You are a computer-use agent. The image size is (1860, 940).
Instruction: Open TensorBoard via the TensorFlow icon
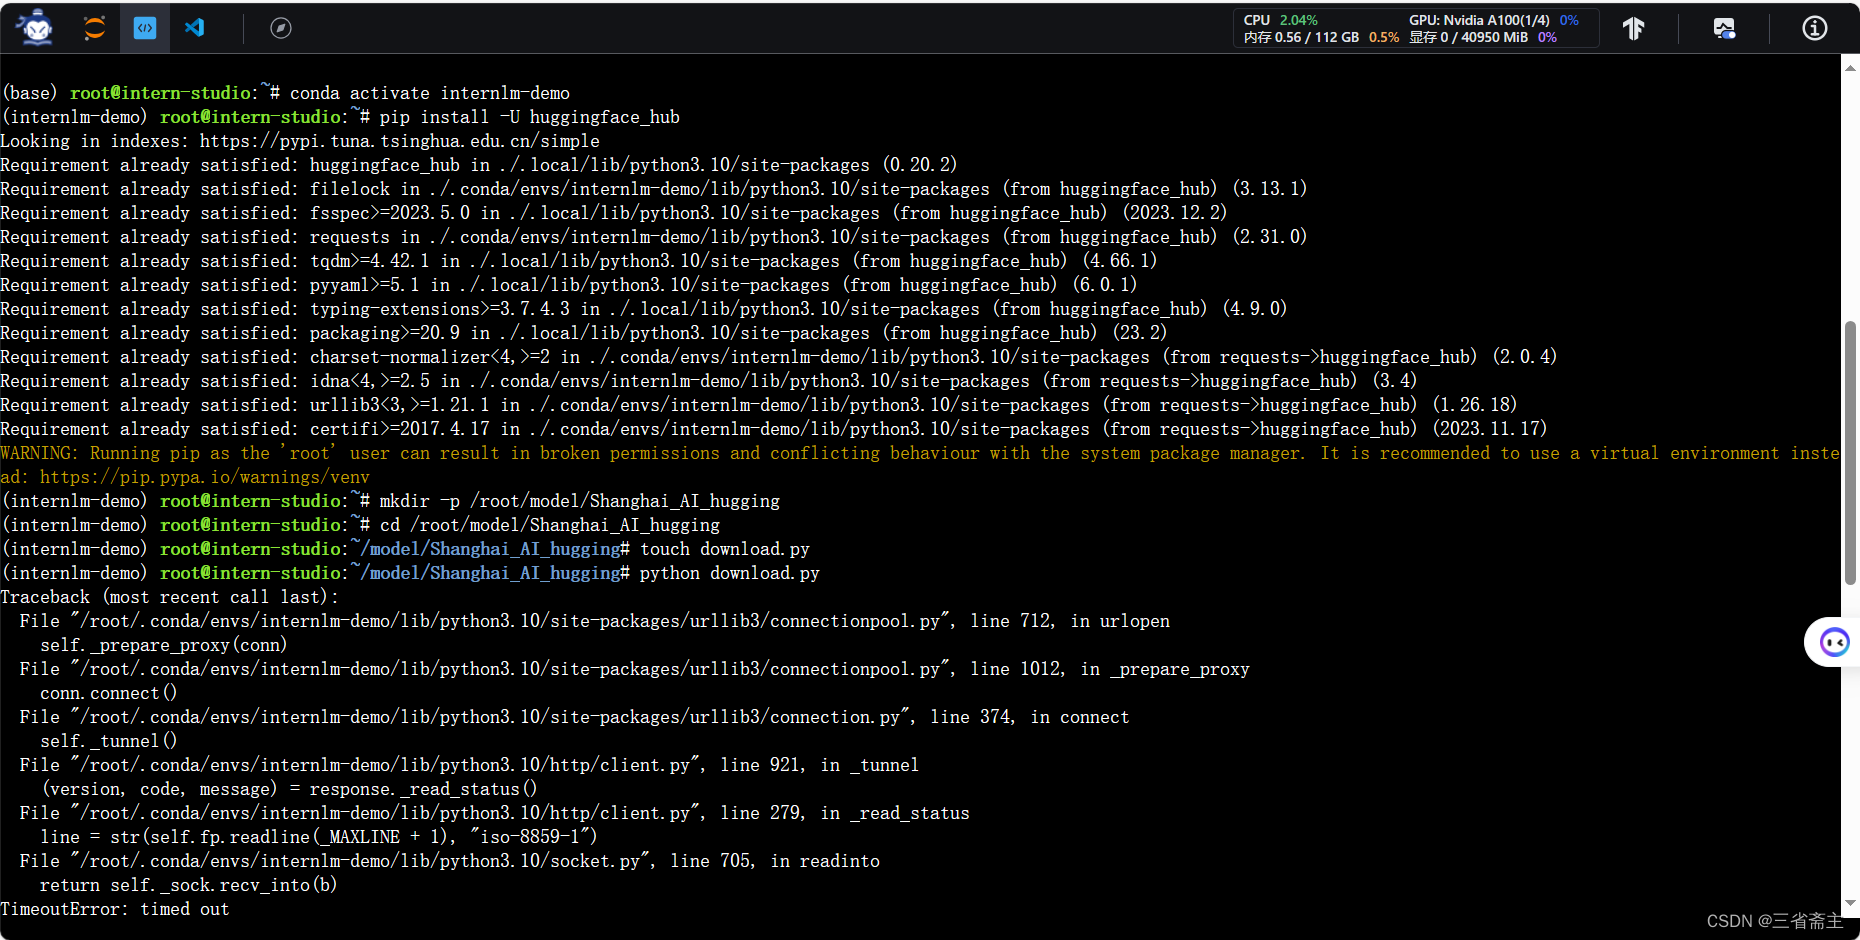click(x=1633, y=28)
